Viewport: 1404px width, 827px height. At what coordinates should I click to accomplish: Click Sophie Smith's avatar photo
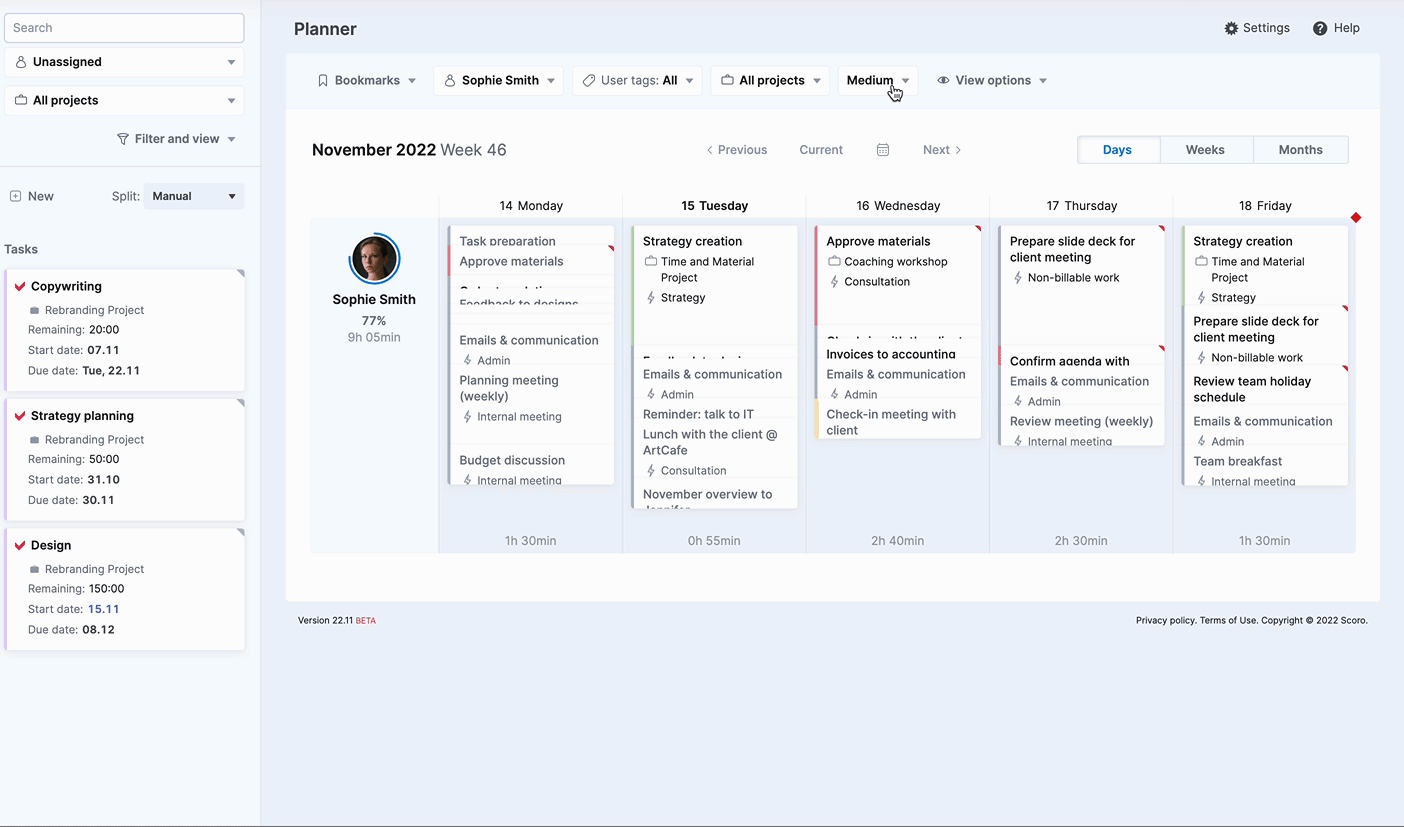375,259
